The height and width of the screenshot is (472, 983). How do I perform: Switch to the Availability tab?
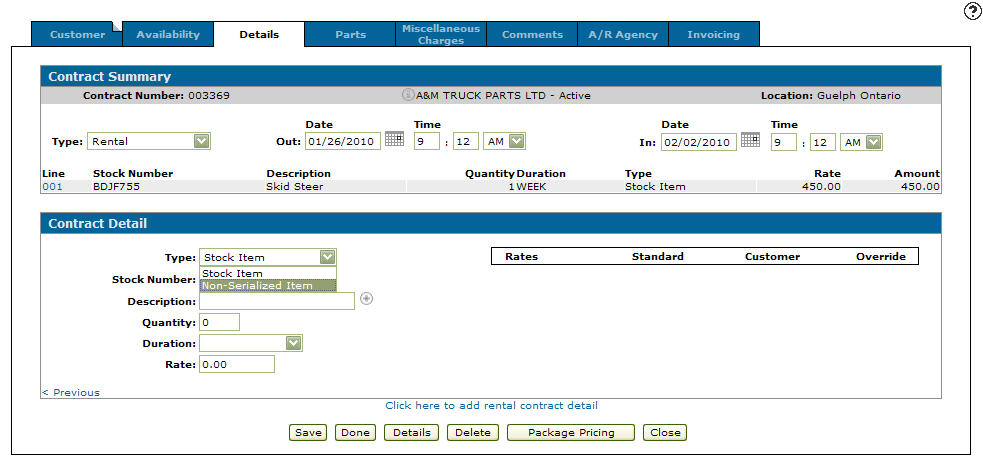click(168, 34)
